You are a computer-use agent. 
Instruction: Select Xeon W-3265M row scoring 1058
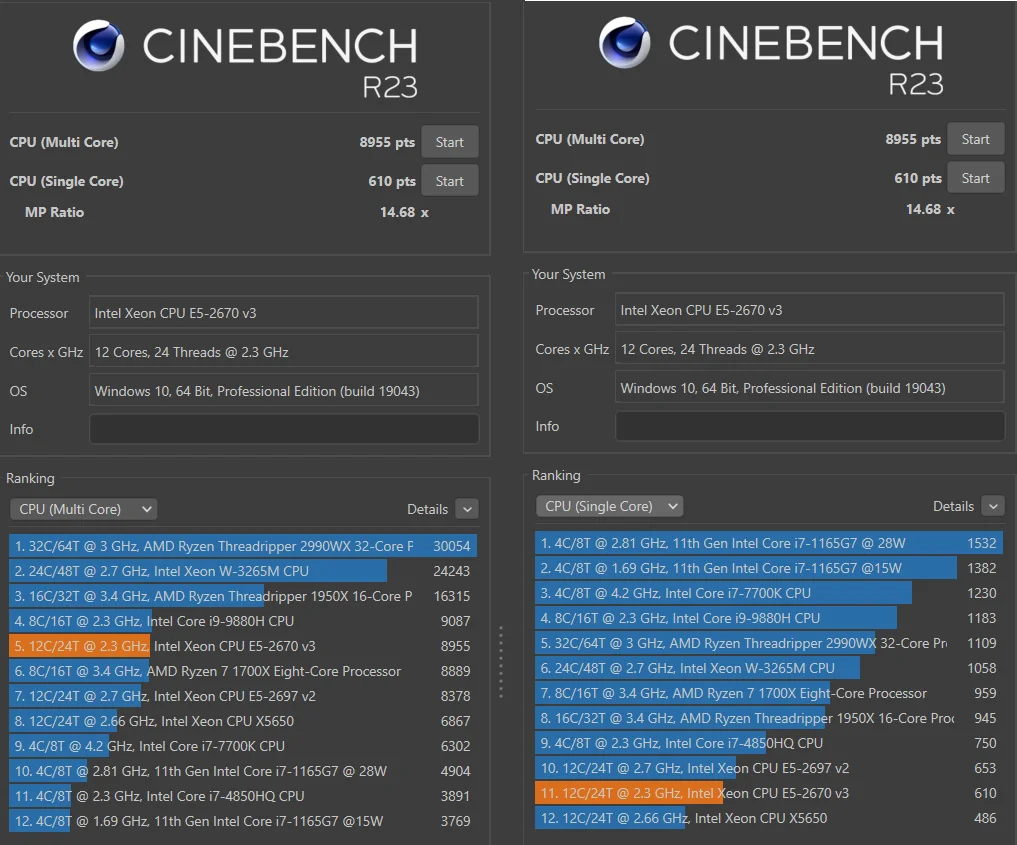[x=769, y=668]
